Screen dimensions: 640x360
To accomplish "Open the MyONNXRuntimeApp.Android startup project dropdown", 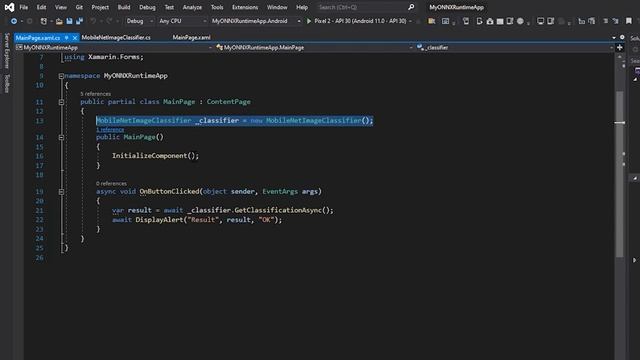I will pos(256,21).
